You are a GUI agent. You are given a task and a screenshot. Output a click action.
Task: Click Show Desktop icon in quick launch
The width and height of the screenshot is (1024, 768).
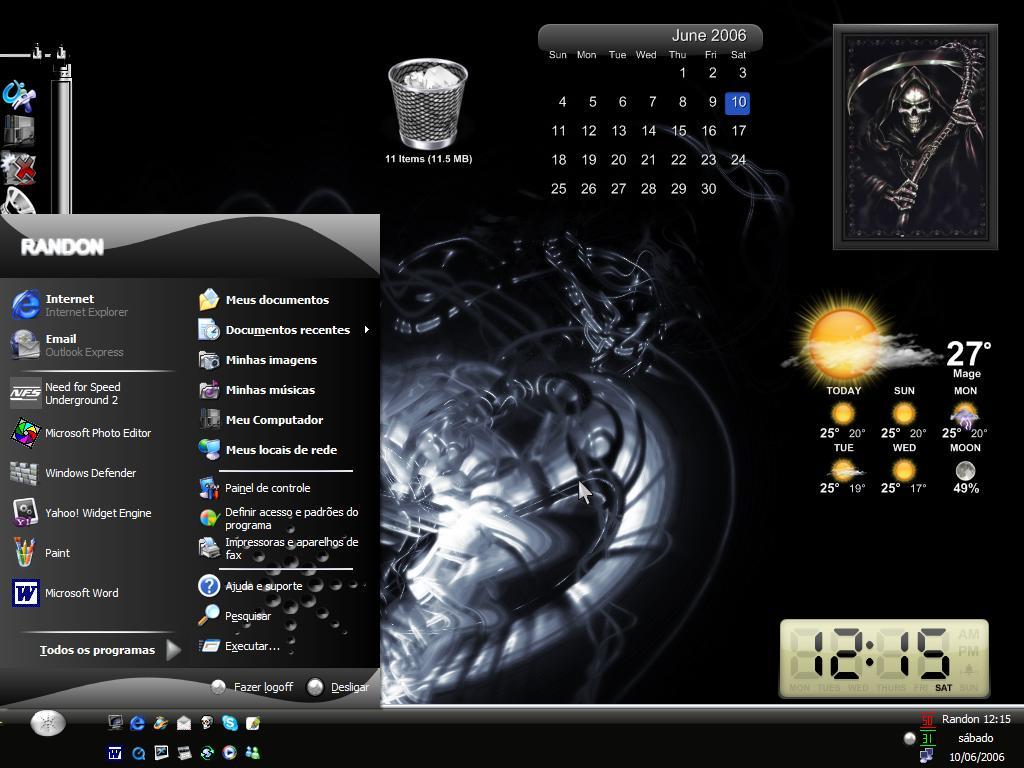[116, 722]
